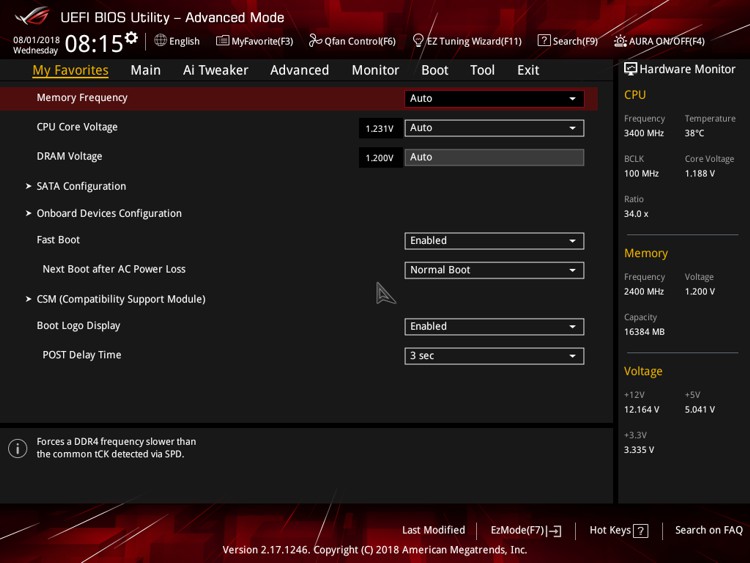Image resolution: width=750 pixels, height=563 pixels.
Task: Click the 1.231V CPU voltage value
Action: (x=380, y=129)
